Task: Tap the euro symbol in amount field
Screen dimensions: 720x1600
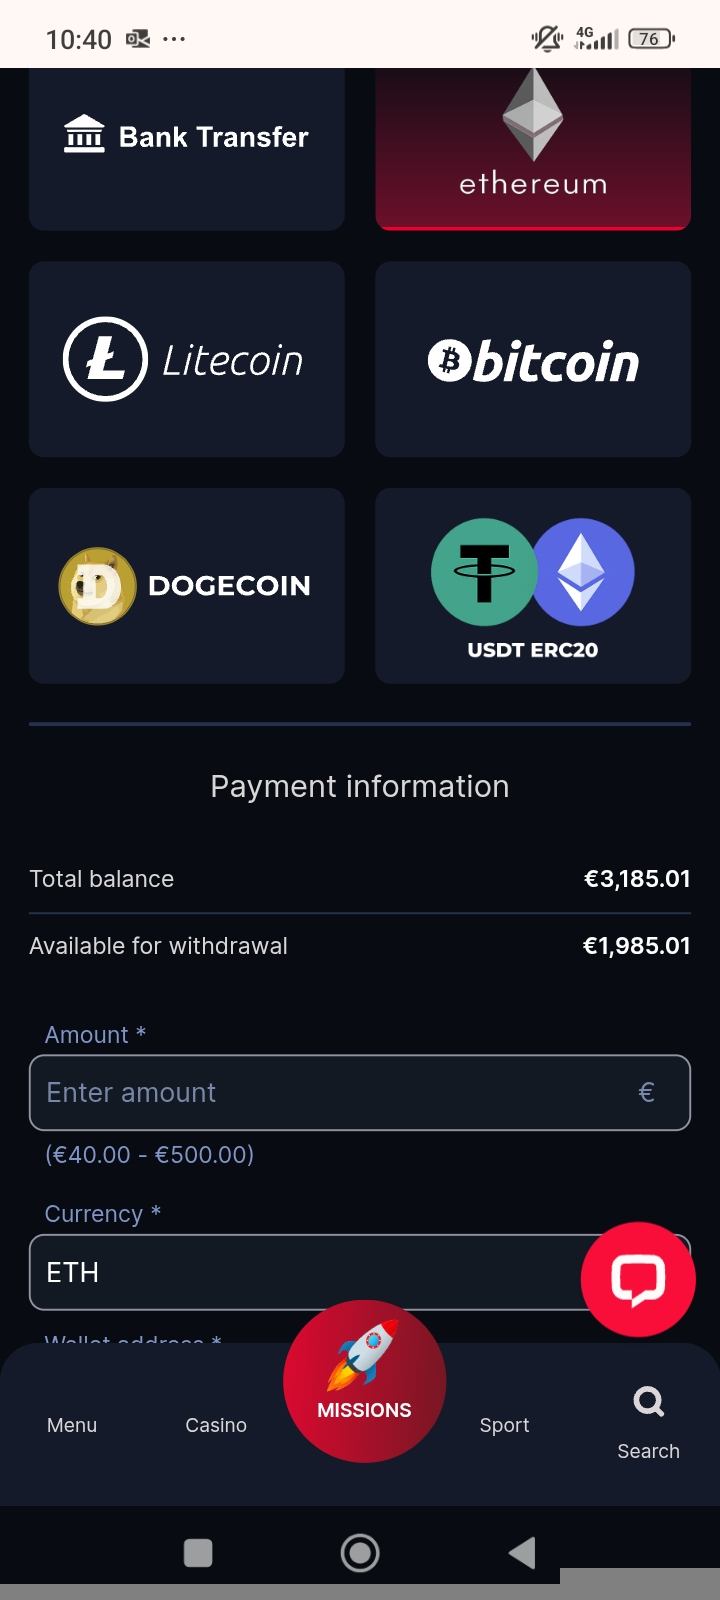Action: pos(646,1093)
